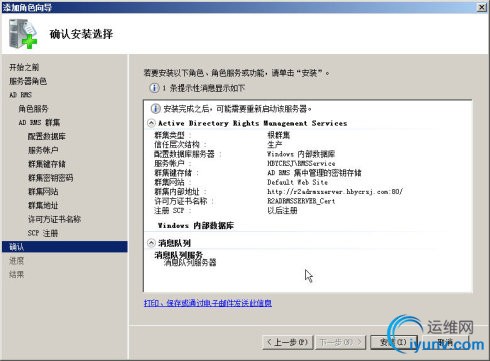Viewport: 490px width, 361px height.
Task: Click the info icon beside 安装完成之后
Action: (x=155, y=109)
